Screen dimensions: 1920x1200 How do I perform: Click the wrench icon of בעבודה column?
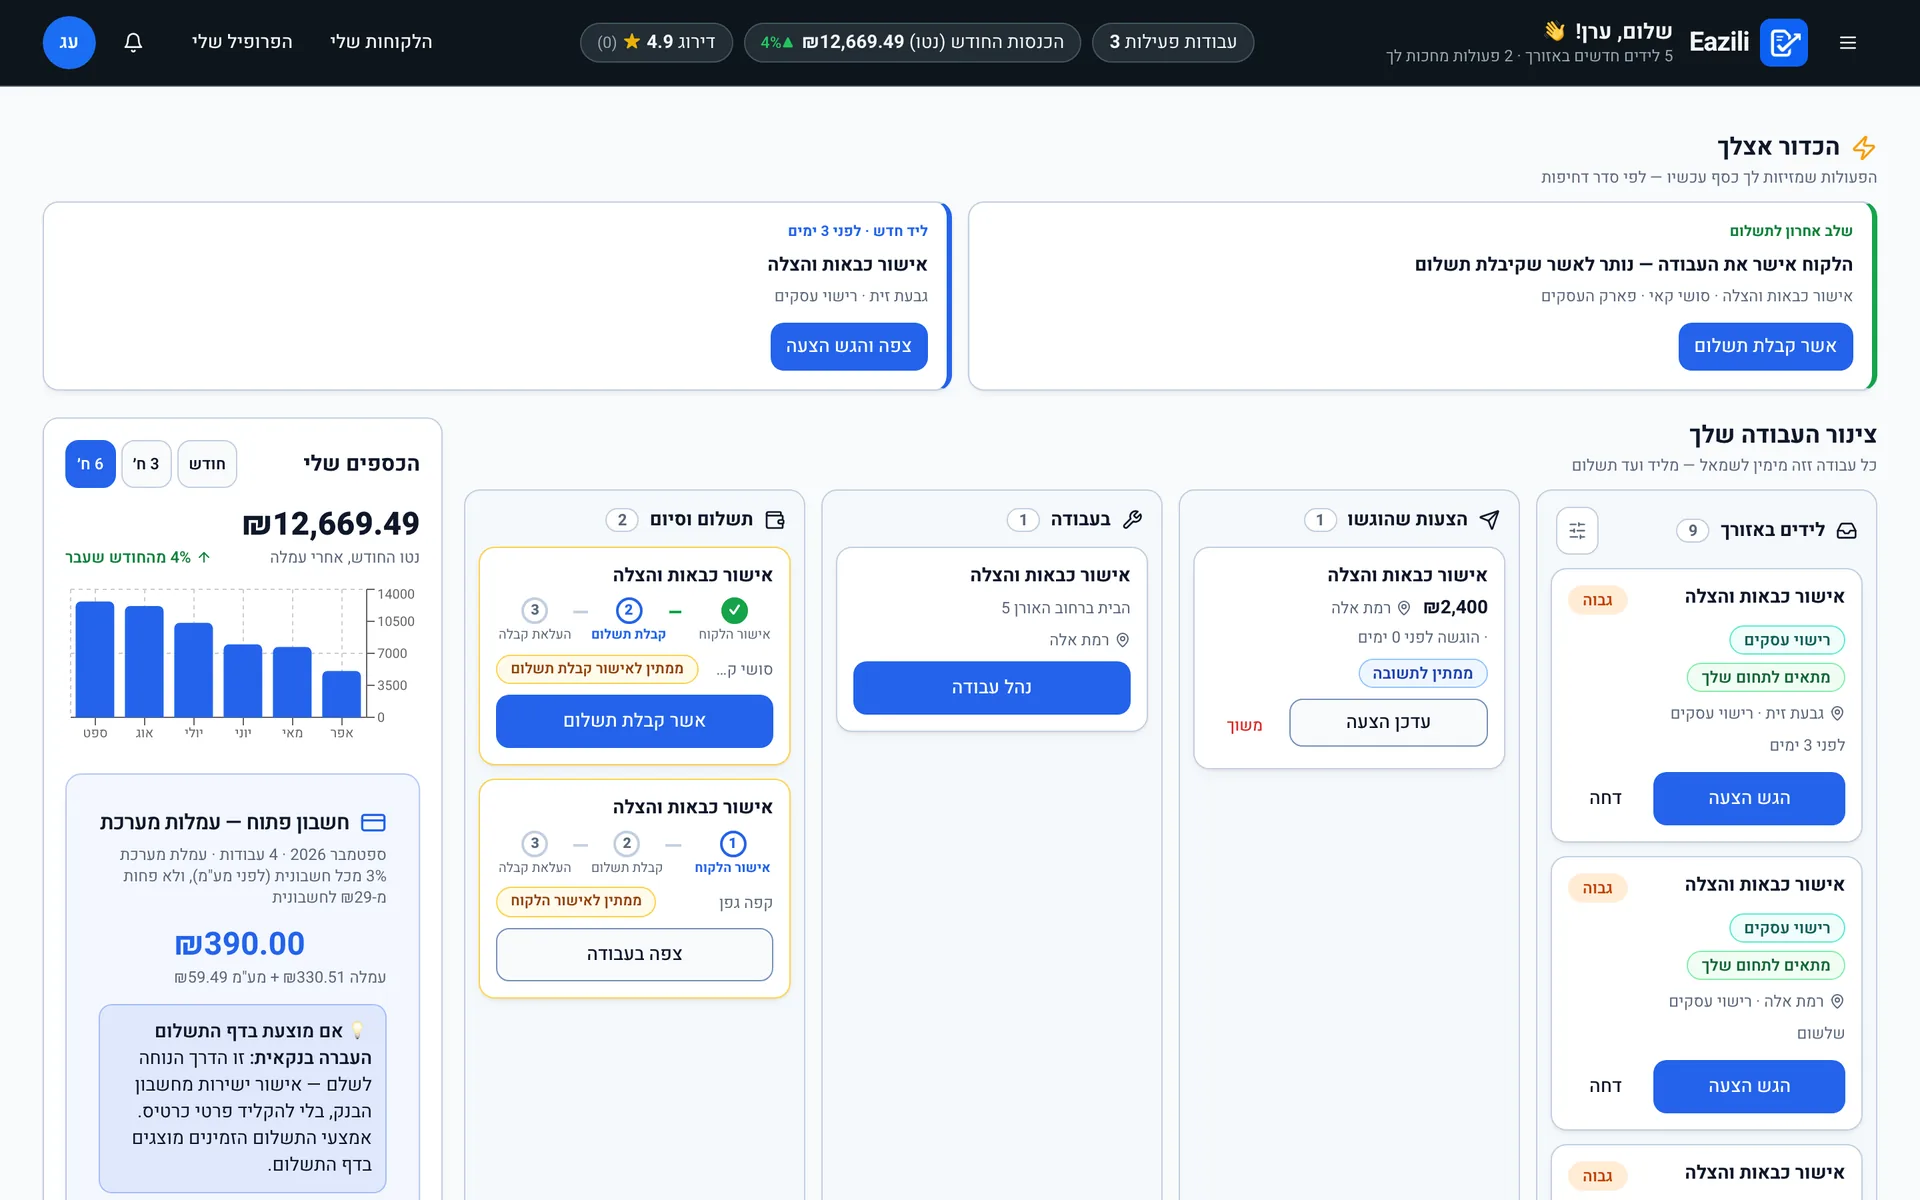coord(1132,519)
